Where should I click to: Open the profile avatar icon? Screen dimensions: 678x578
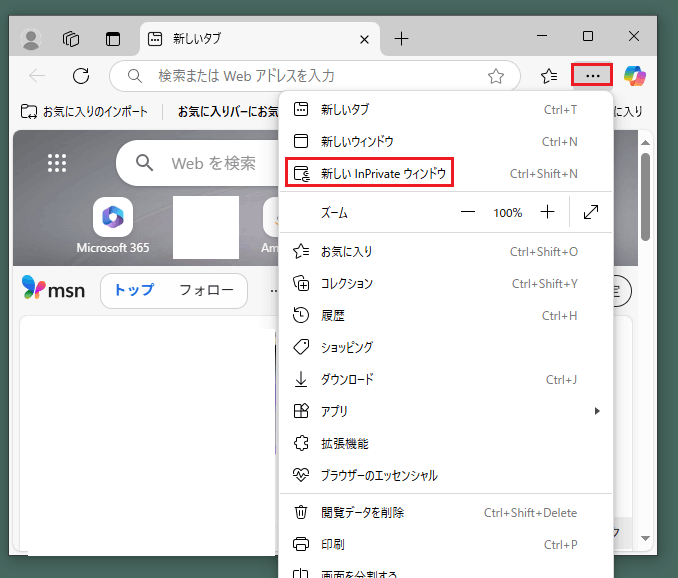[31, 39]
